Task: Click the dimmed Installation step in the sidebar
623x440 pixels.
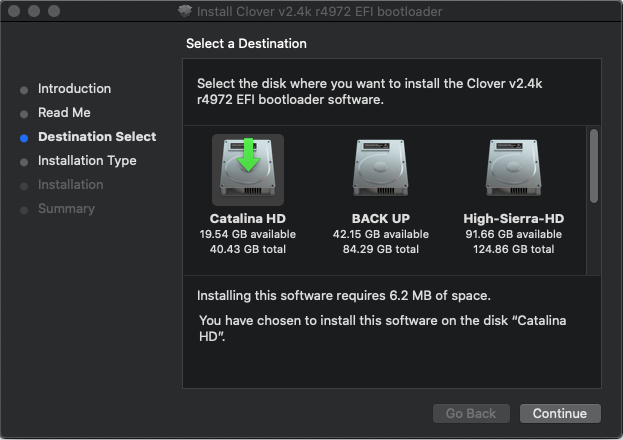Action: point(71,185)
